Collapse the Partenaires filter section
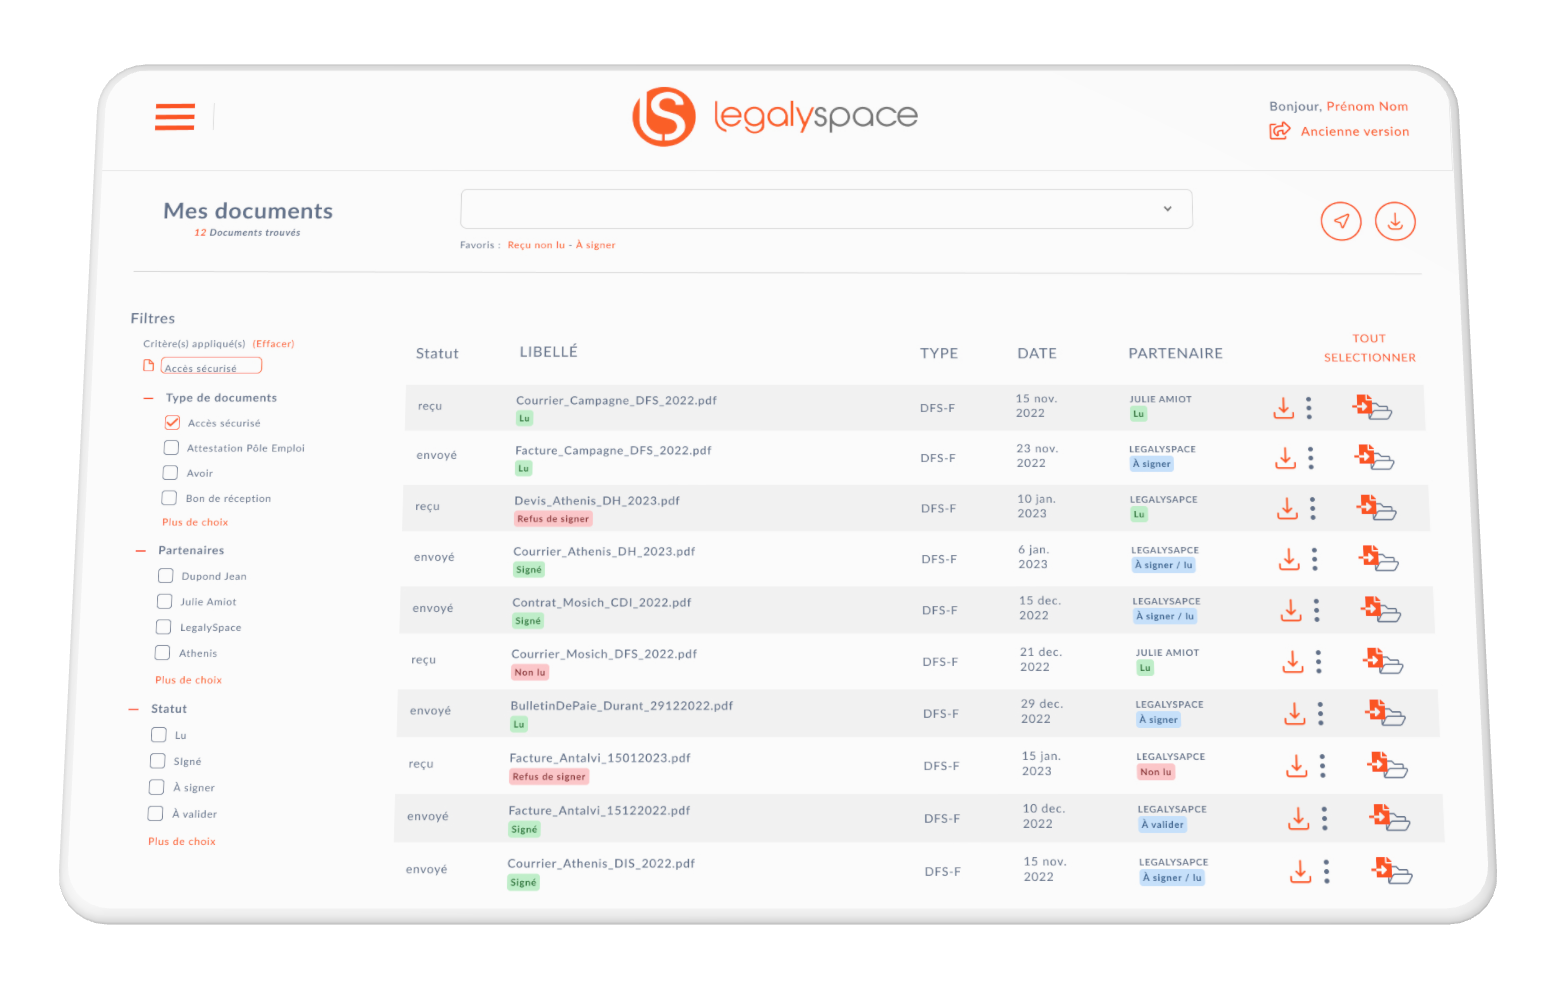This screenshot has height=982, width=1556. pos(140,551)
